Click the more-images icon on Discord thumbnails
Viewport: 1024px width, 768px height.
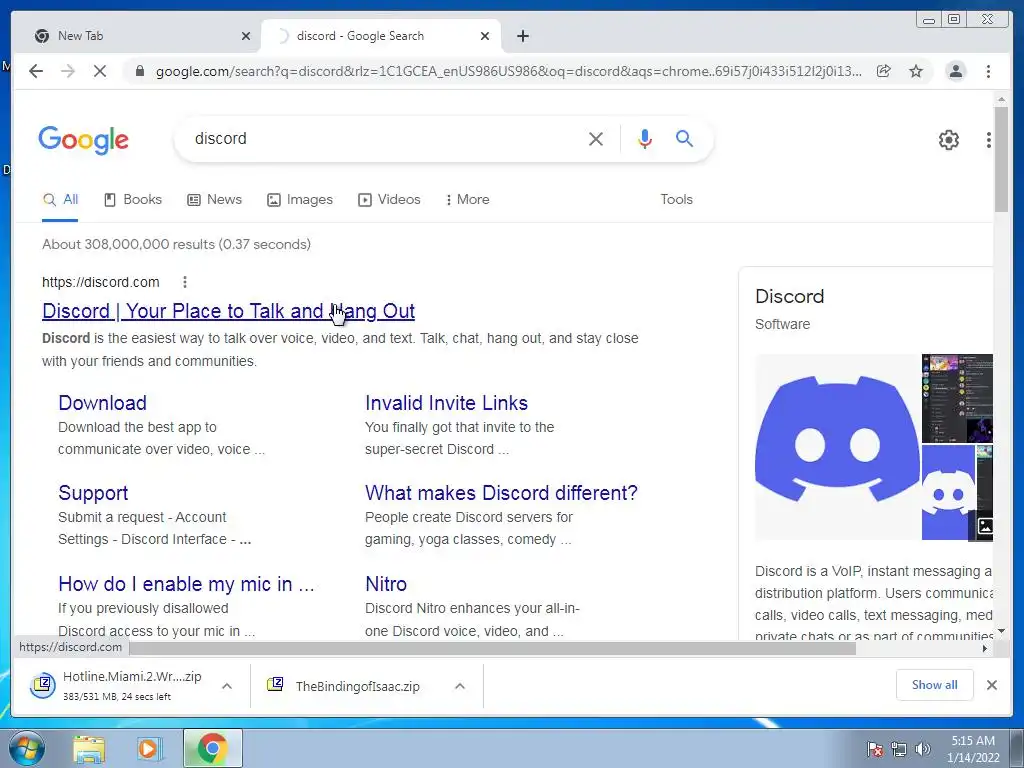pos(984,526)
